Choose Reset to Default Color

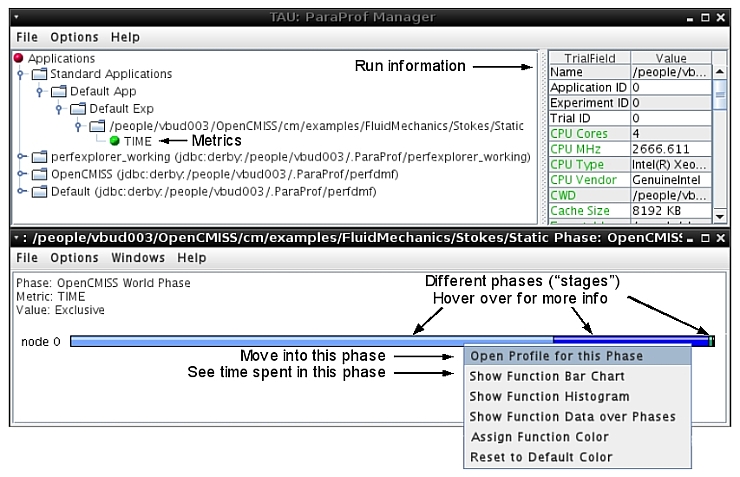point(578,457)
